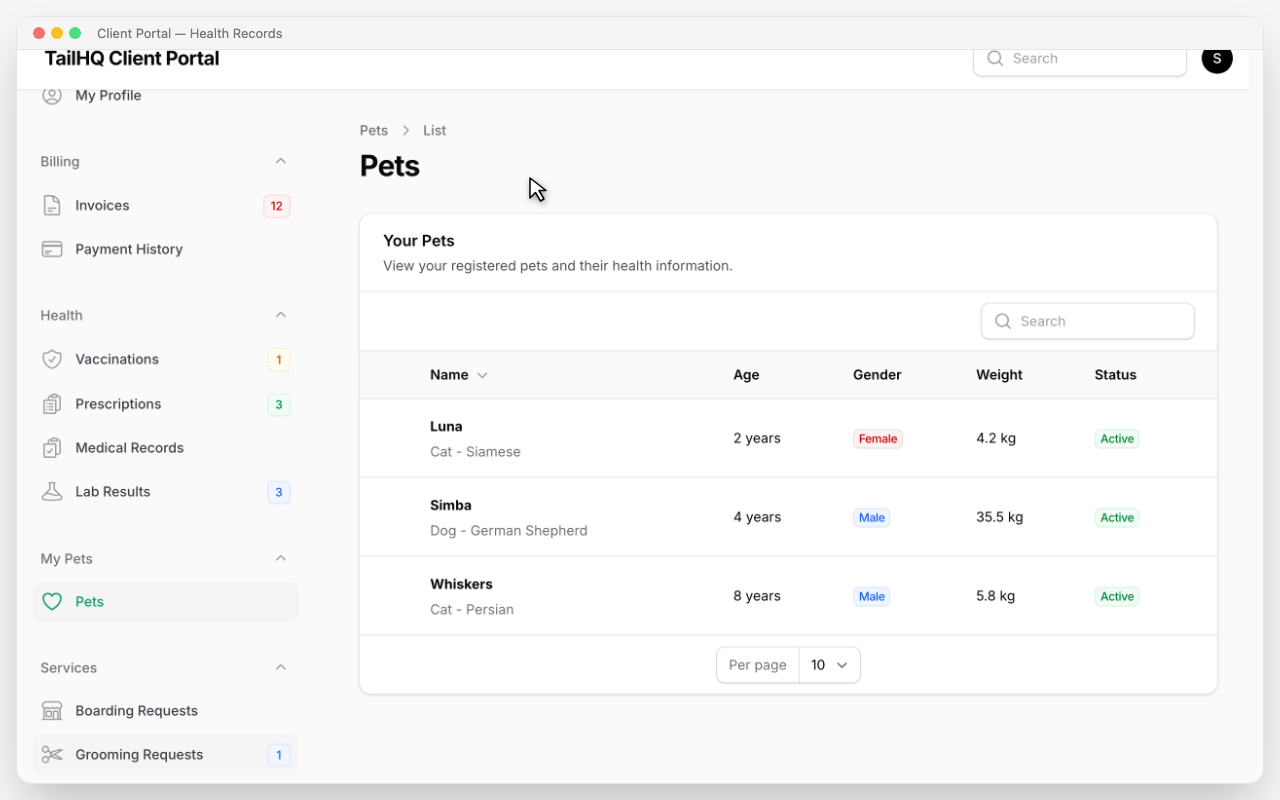Collapse the Health section
Image resolution: width=1280 pixels, height=800 pixels.
(x=280, y=315)
